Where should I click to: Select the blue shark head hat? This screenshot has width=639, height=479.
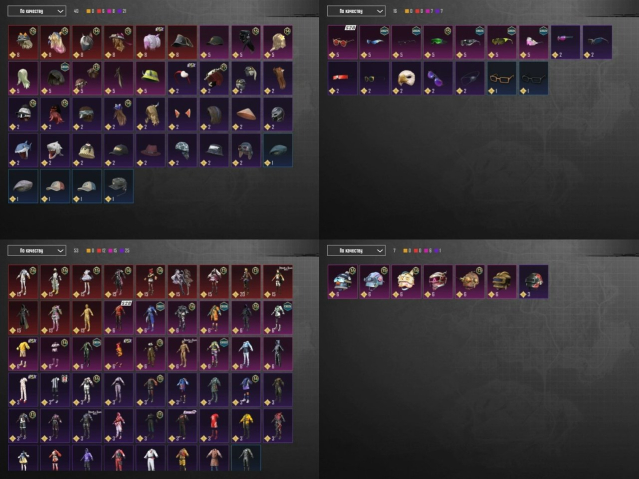[x=23, y=150]
